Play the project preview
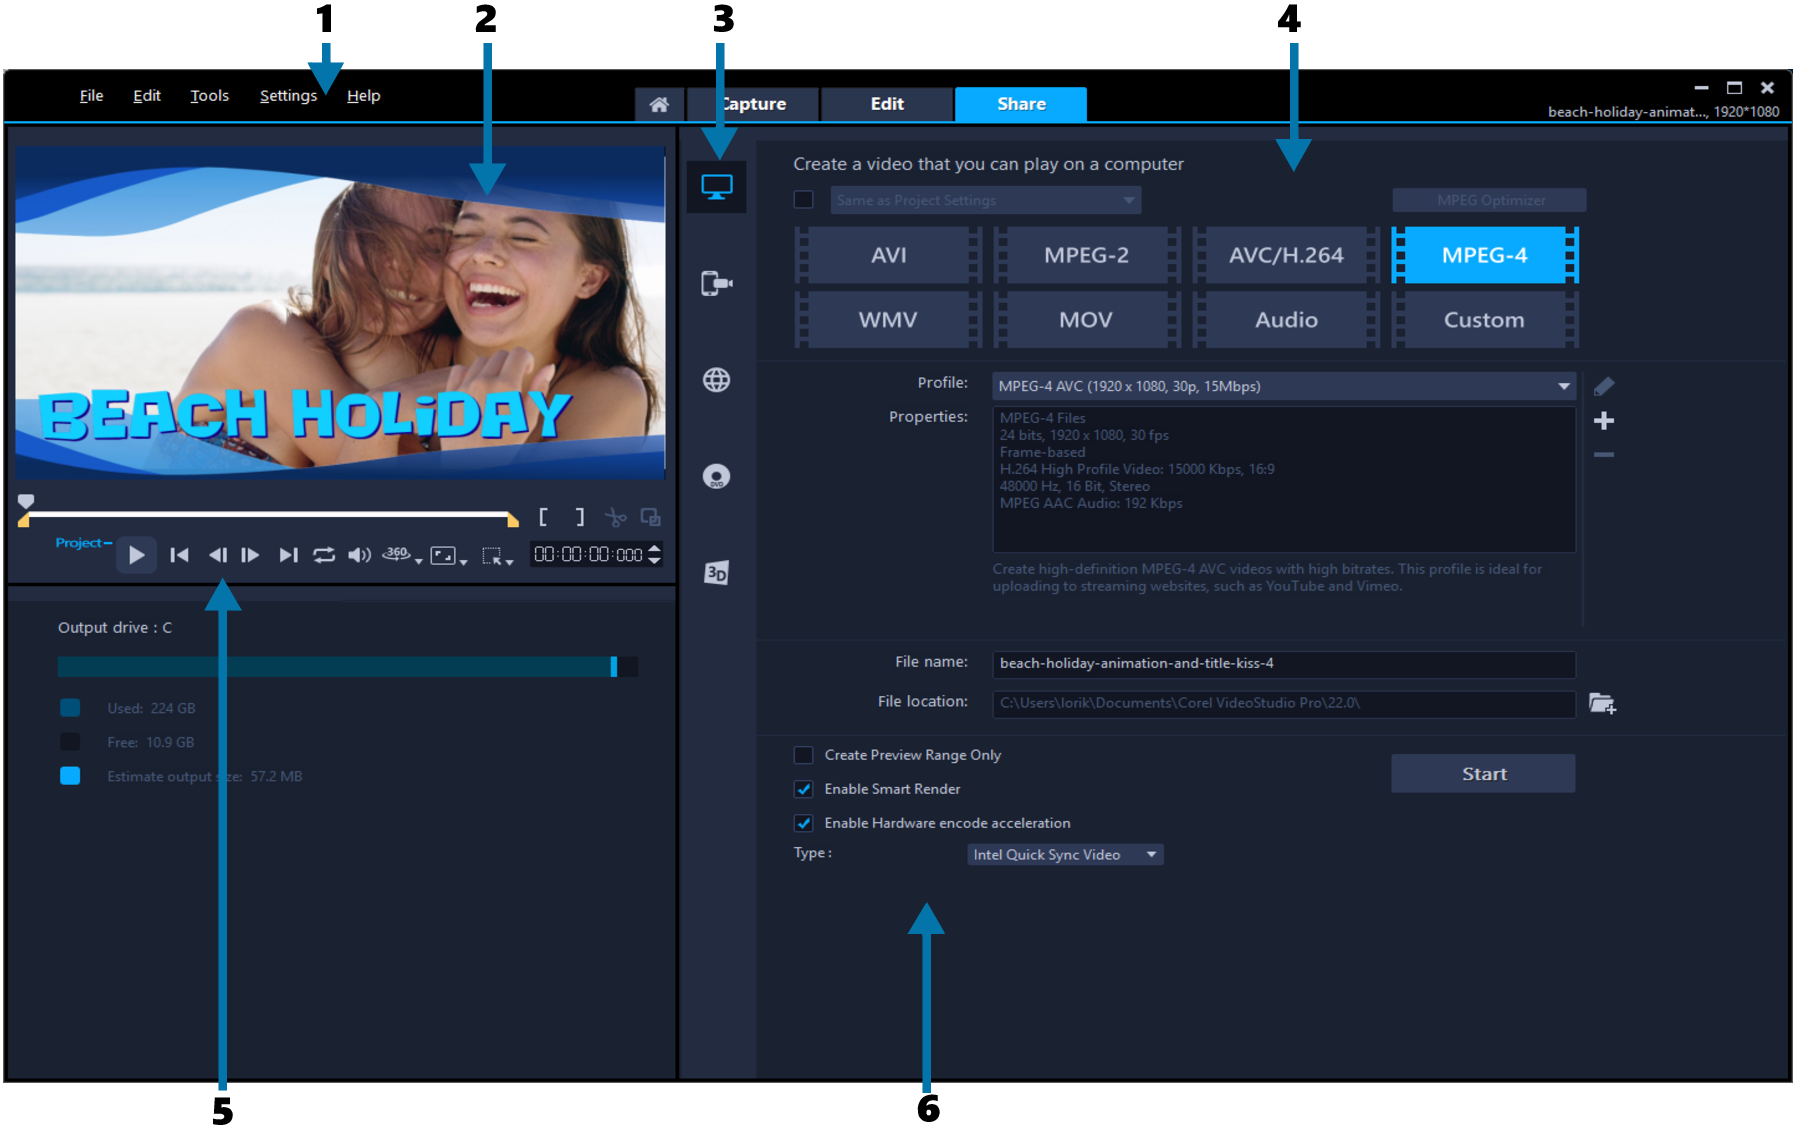The height and width of the screenshot is (1141, 1798). (x=137, y=555)
